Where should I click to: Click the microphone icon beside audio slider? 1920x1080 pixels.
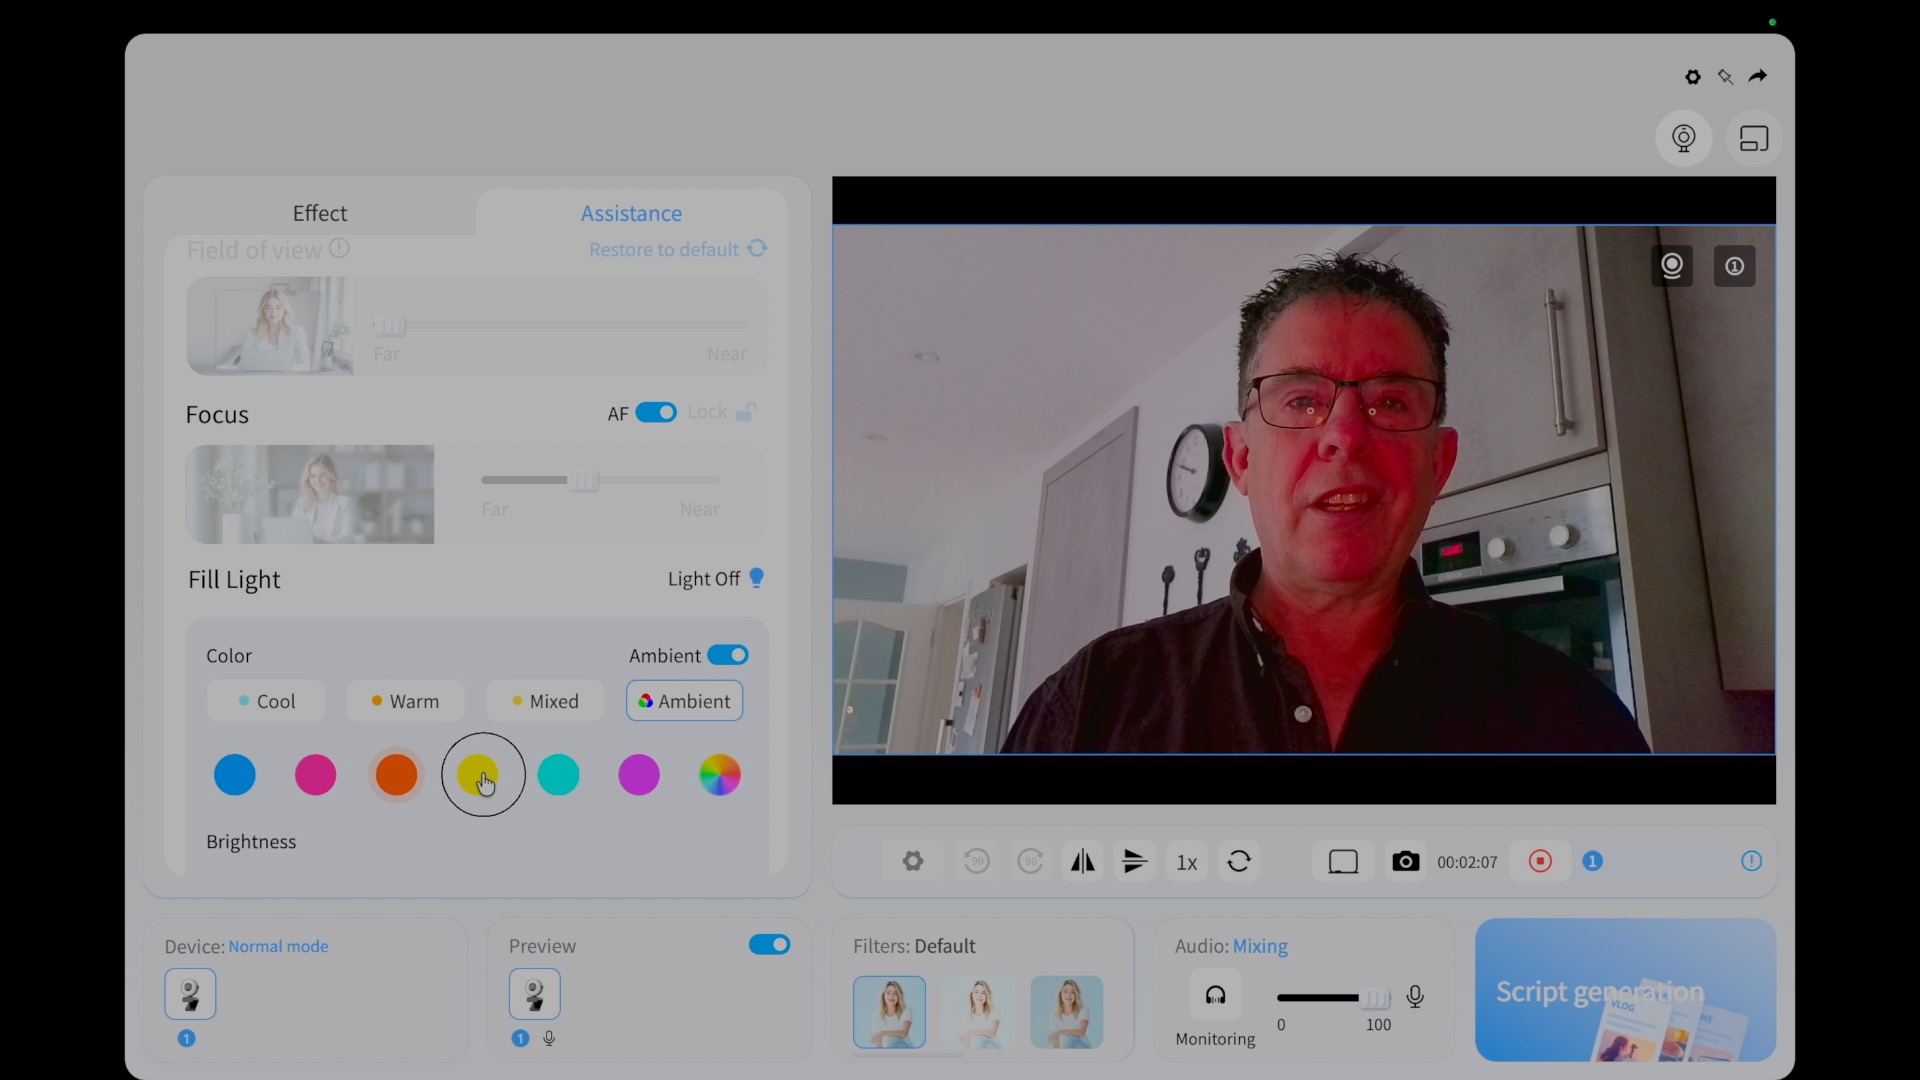(1415, 996)
